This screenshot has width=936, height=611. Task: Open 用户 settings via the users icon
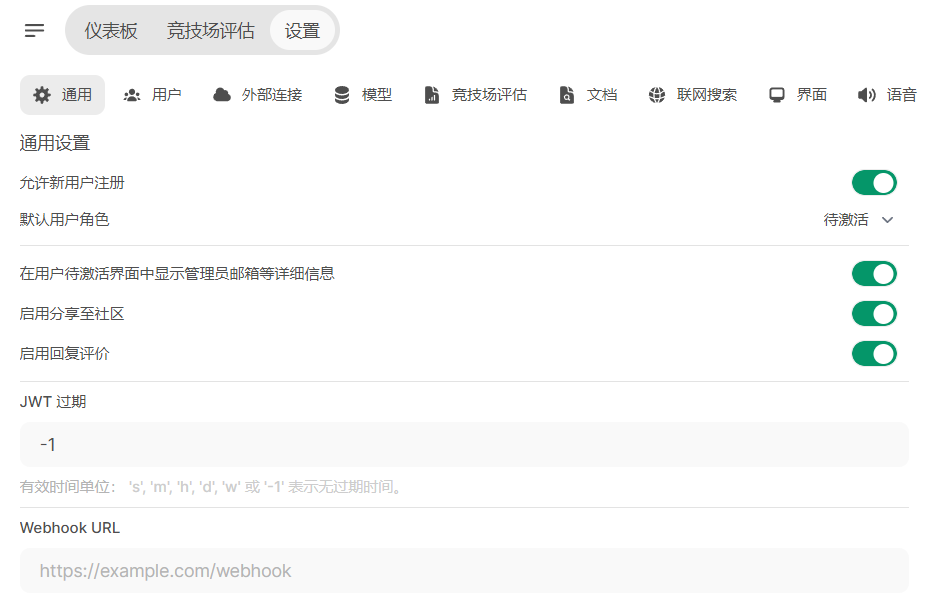[x=131, y=94]
